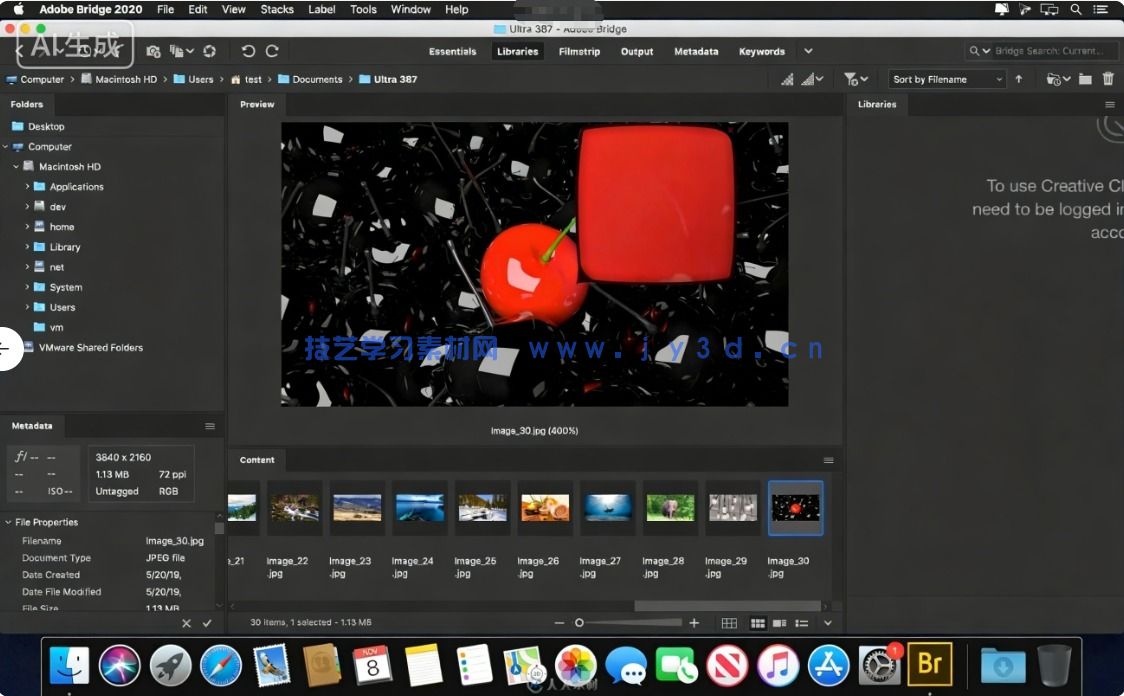This screenshot has width=1124, height=696.
Task: Rotate image counterclockwise
Action: coord(249,51)
